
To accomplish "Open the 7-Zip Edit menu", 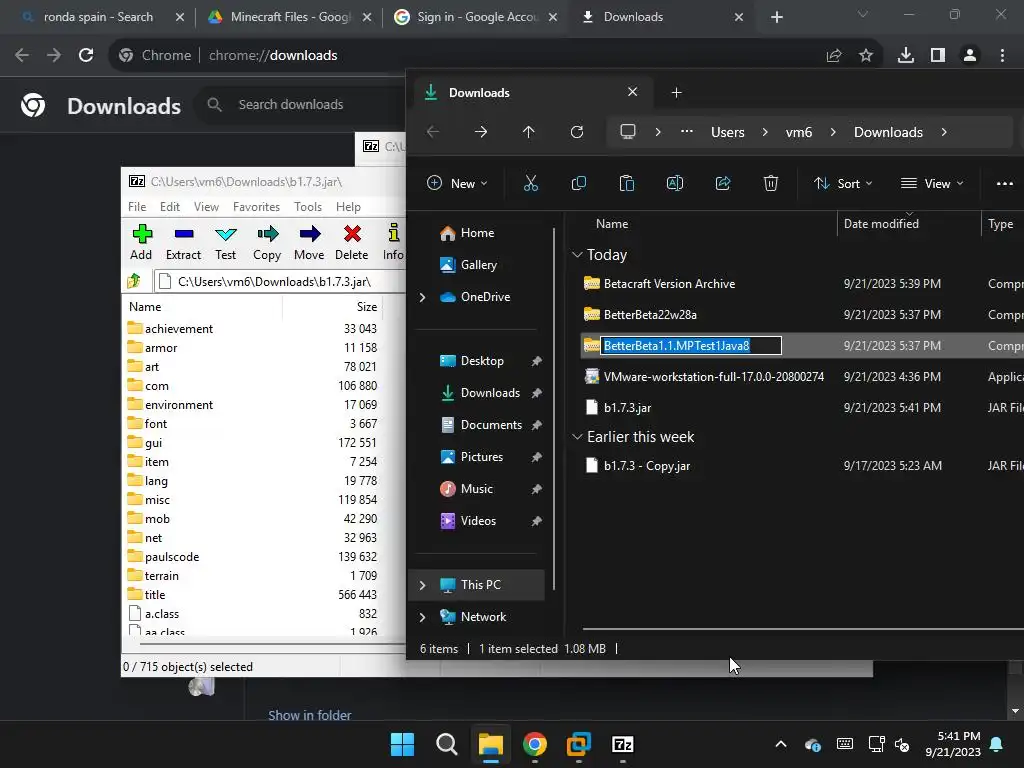I will point(170,206).
